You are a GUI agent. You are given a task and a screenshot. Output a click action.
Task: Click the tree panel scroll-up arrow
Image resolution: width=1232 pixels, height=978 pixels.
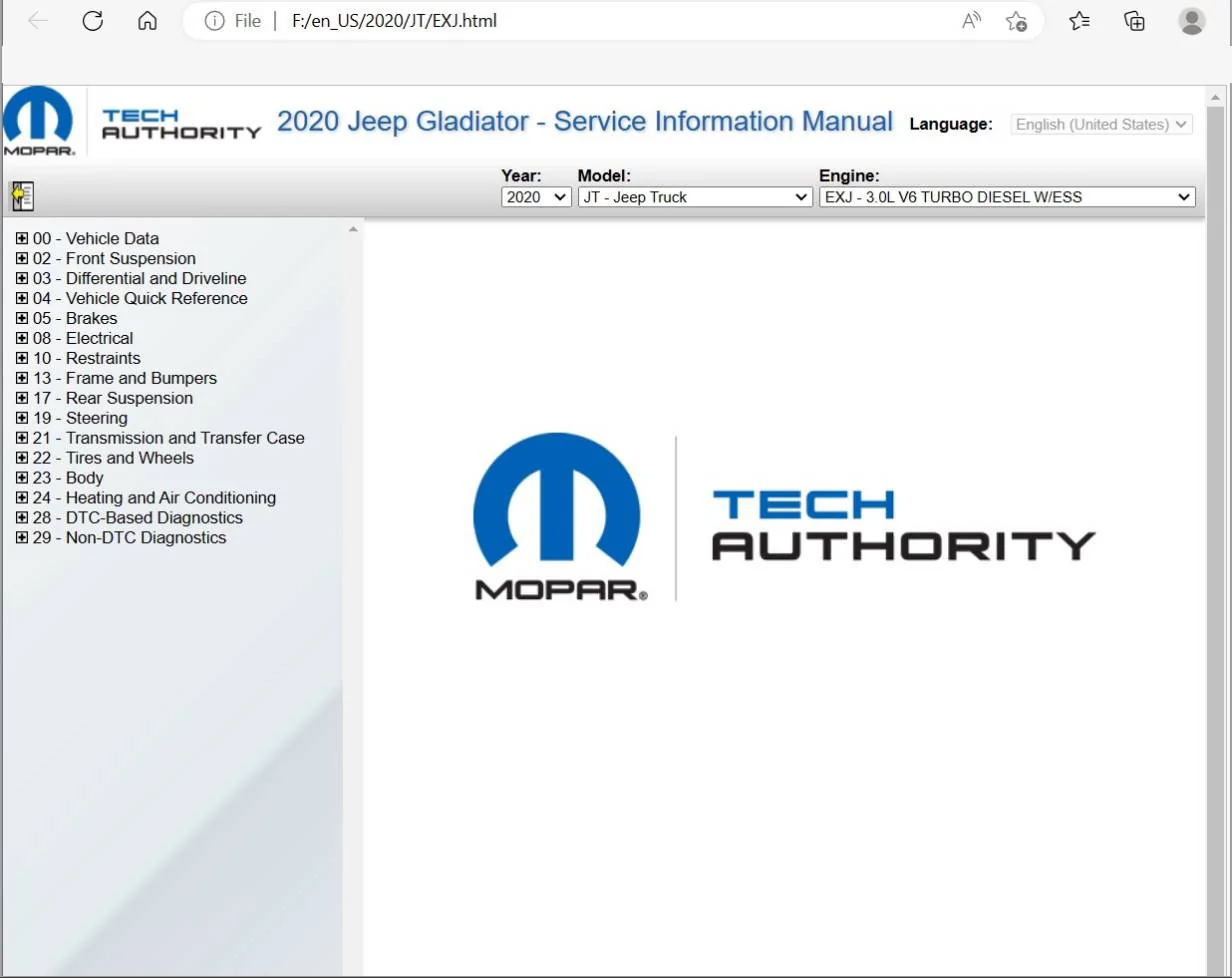tap(352, 230)
